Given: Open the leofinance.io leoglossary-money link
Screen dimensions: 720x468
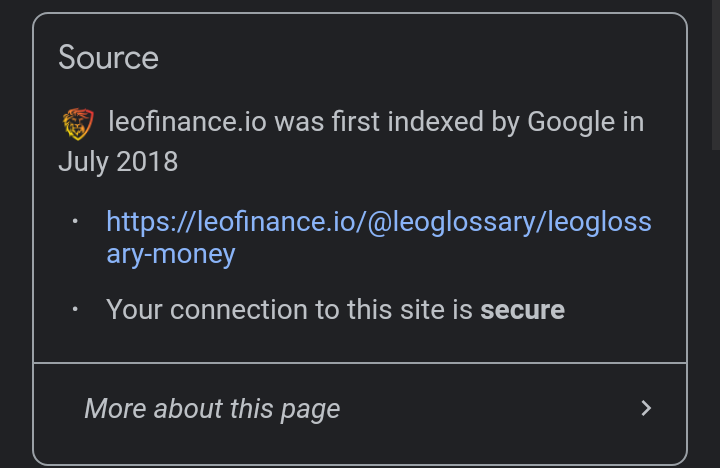Looking at the screenshot, I should click(379, 237).
